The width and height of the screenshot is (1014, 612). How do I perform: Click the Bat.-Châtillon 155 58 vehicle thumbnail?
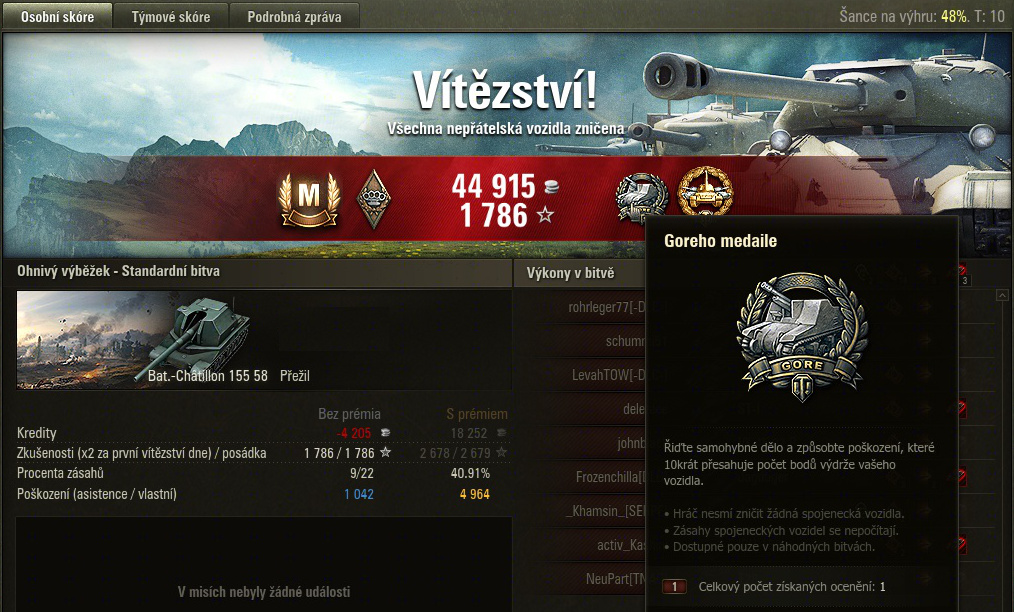point(134,340)
